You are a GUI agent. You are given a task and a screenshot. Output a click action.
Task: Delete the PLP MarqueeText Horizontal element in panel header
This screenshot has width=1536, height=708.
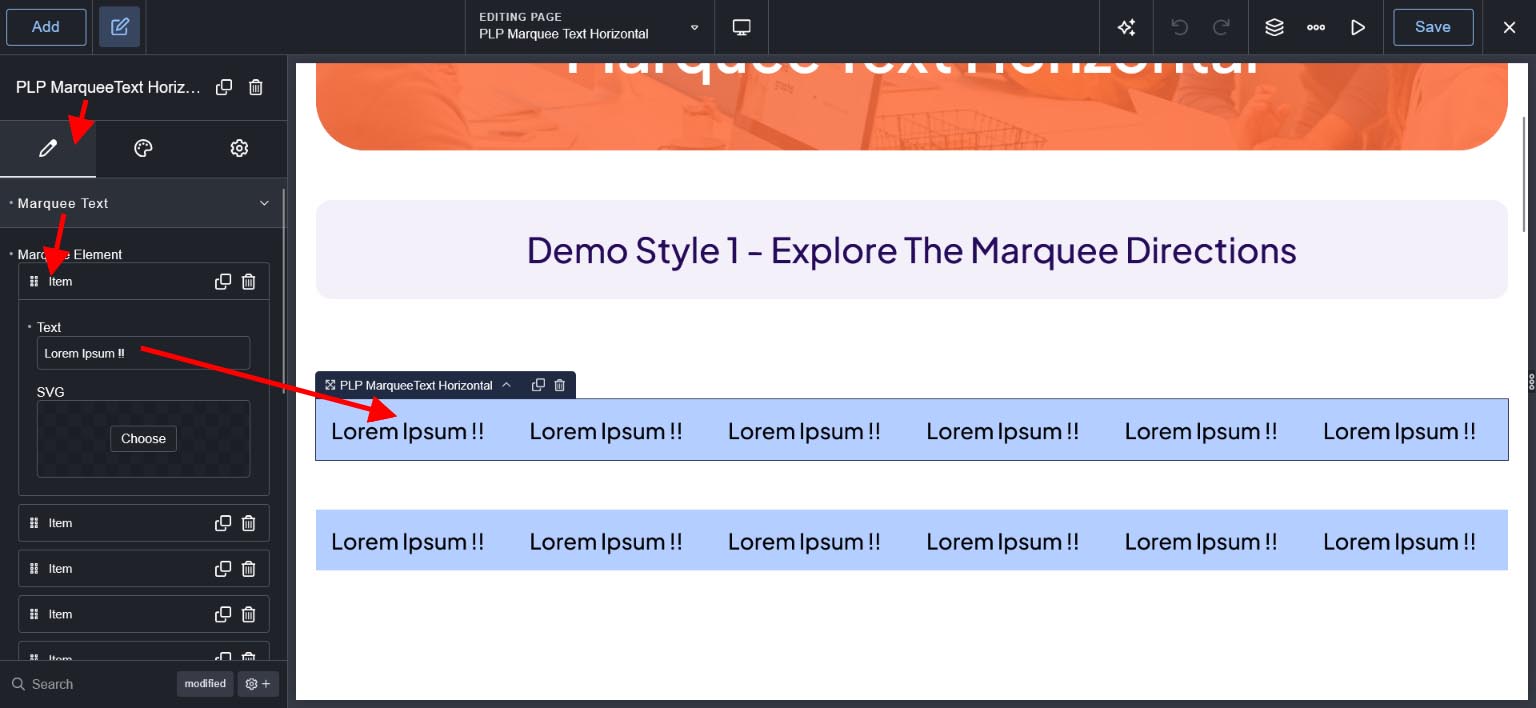pos(256,87)
